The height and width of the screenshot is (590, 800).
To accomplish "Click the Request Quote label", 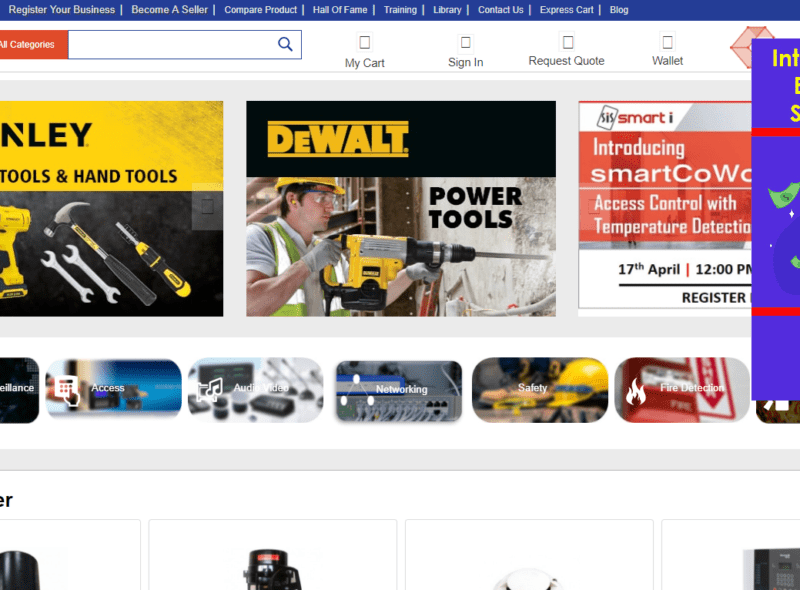I will pos(566,61).
